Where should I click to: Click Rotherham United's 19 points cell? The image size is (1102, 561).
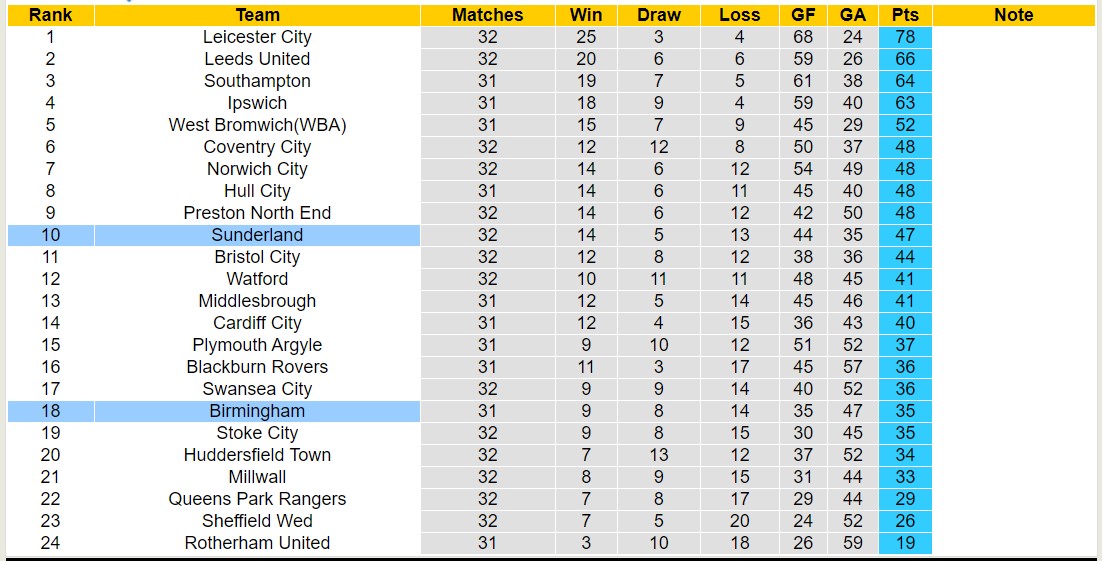(x=905, y=543)
